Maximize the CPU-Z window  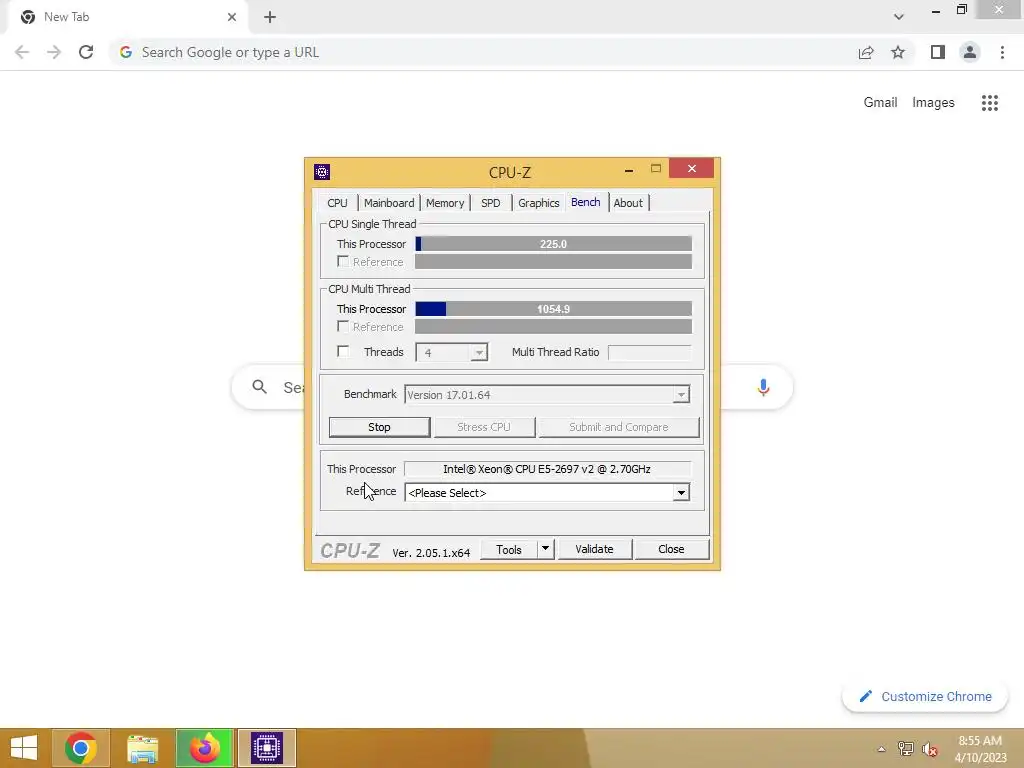(x=656, y=168)
